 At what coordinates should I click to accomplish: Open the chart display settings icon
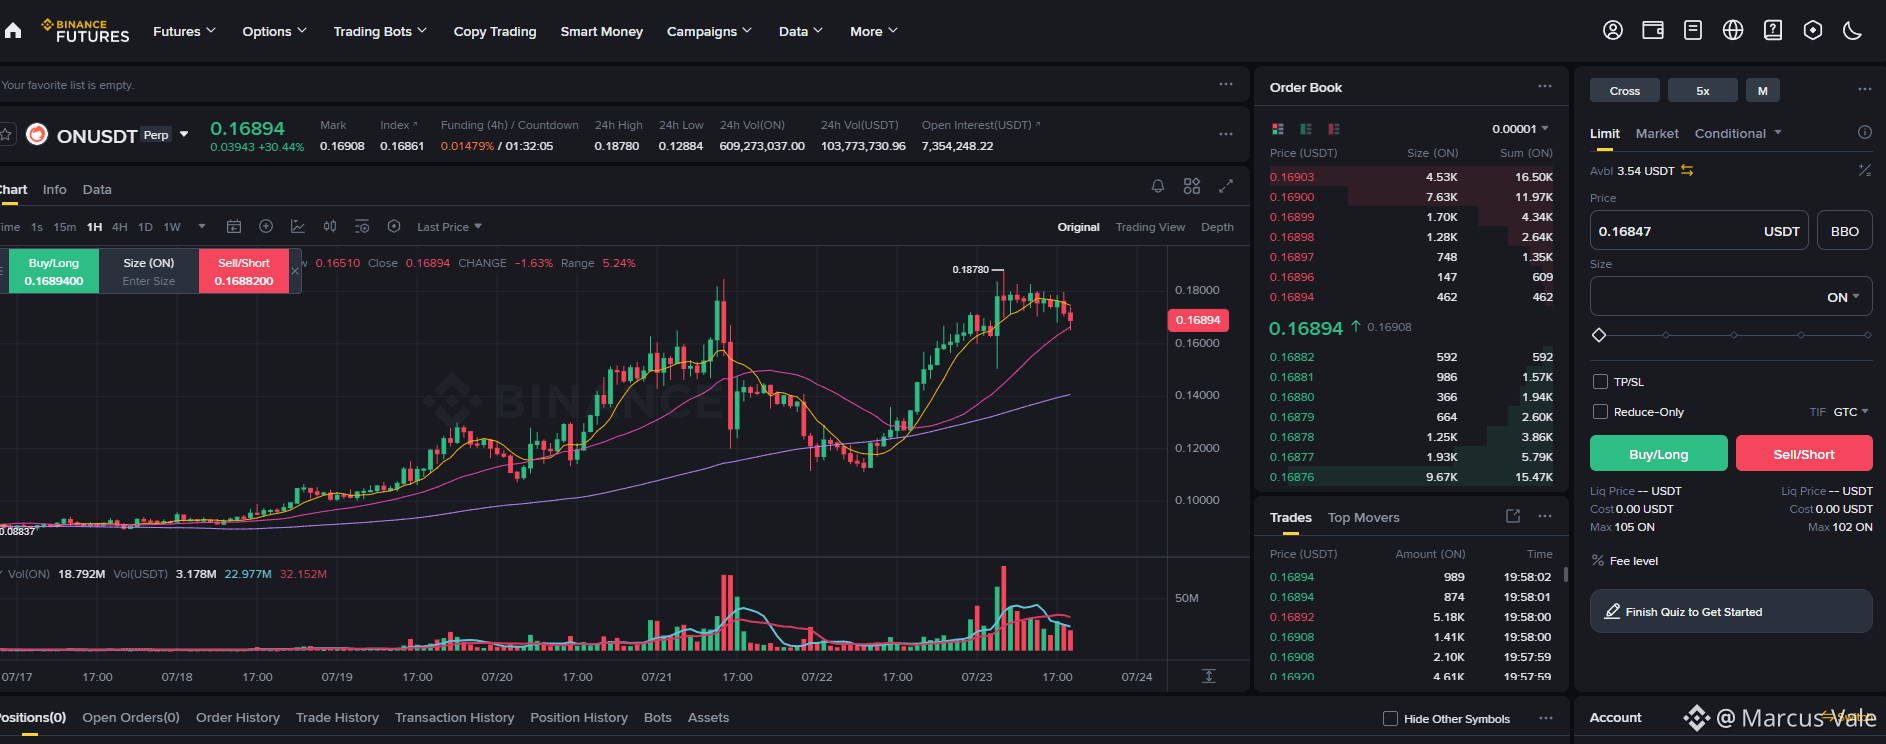362,227
